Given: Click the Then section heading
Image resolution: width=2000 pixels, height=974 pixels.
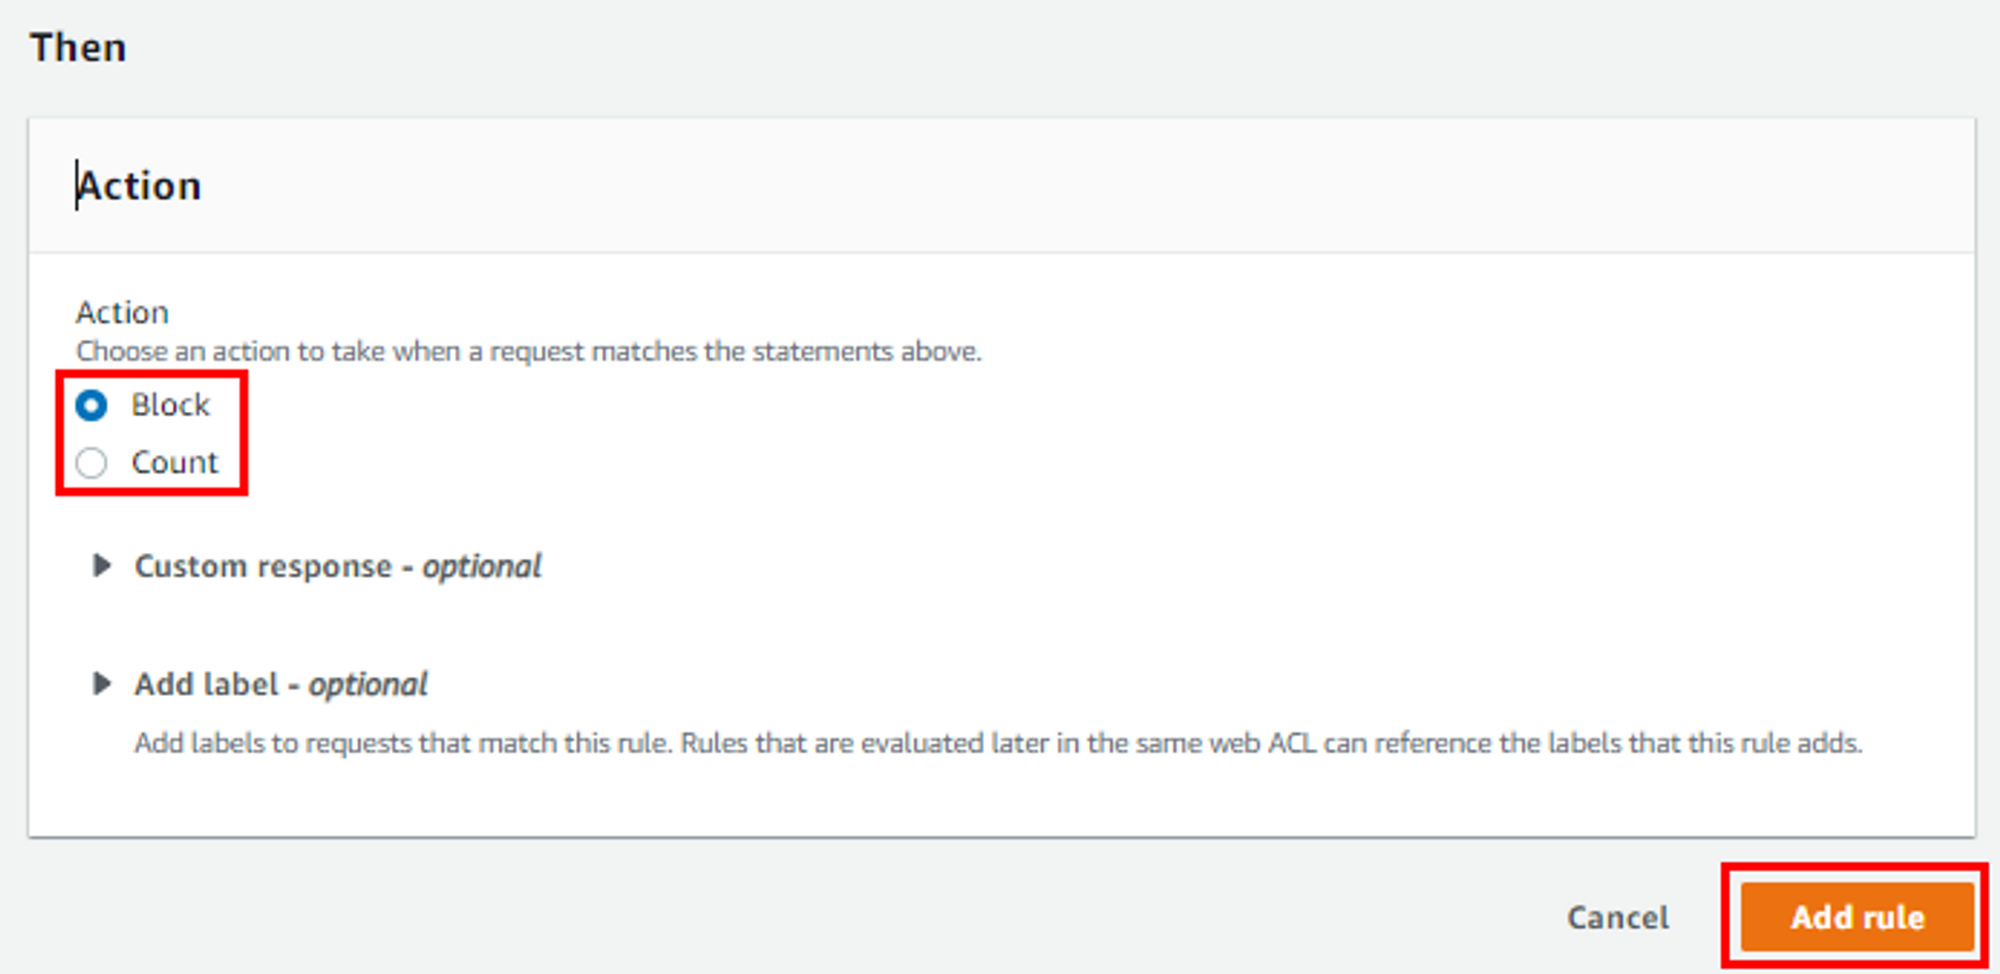Looking at the screenshot, I should tap(78, 47).
